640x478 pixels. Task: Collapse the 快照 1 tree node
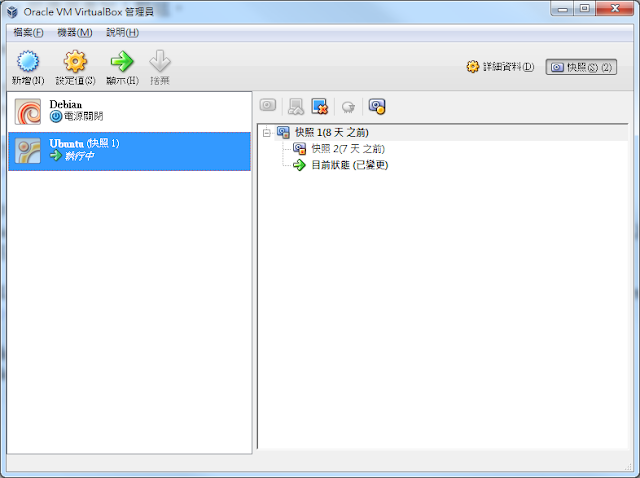click(x=267, y=133)
